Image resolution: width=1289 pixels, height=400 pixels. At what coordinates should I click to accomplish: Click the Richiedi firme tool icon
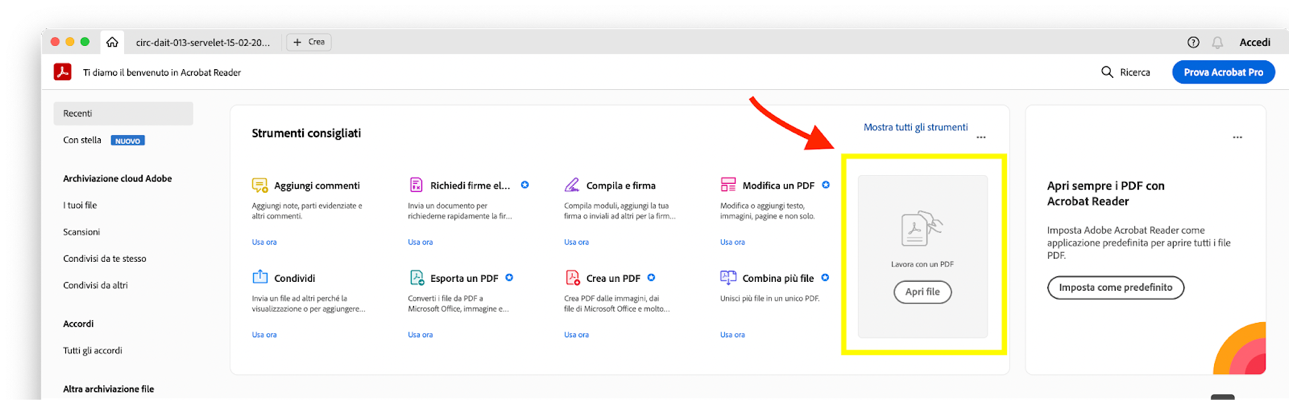tap(416, 185)
